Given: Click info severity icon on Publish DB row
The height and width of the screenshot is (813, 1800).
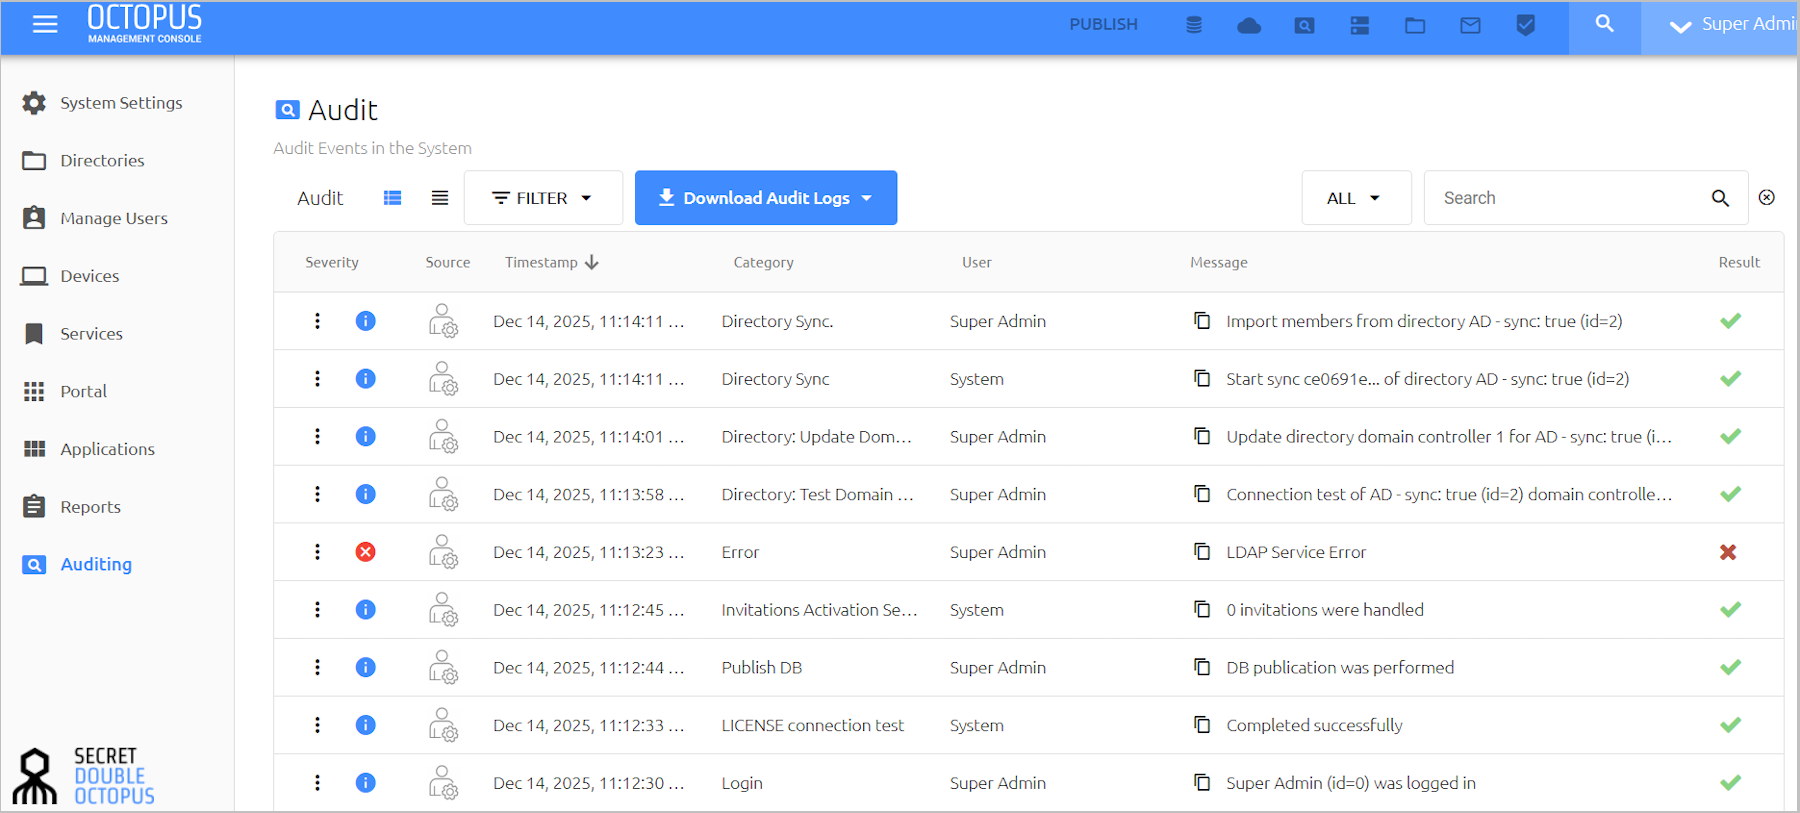Looking at the screenshot, I should click(x=366, y=667).
